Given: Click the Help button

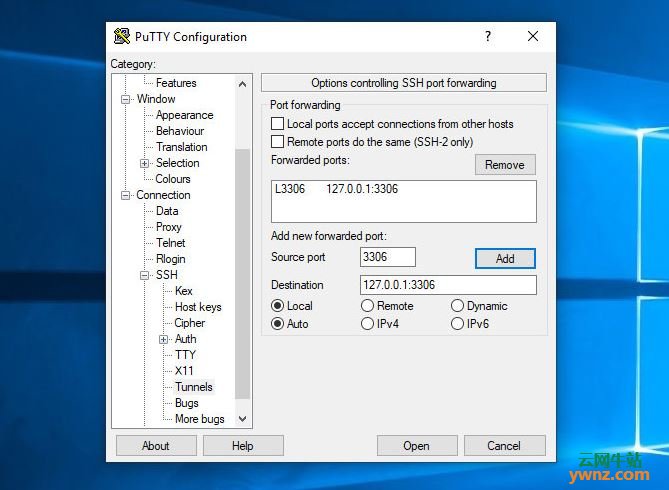Looking at the screenshot, I should click(x=243, y=446).
